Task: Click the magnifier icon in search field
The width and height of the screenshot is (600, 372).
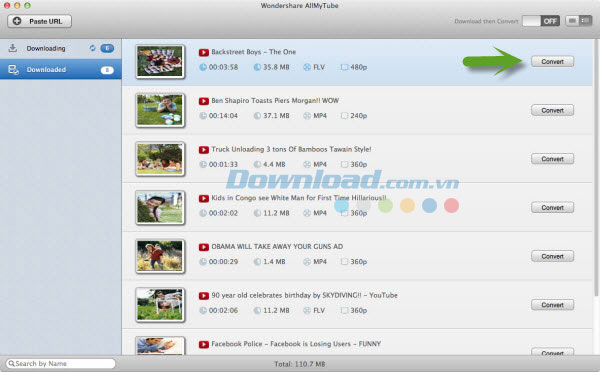Action: 11,363
